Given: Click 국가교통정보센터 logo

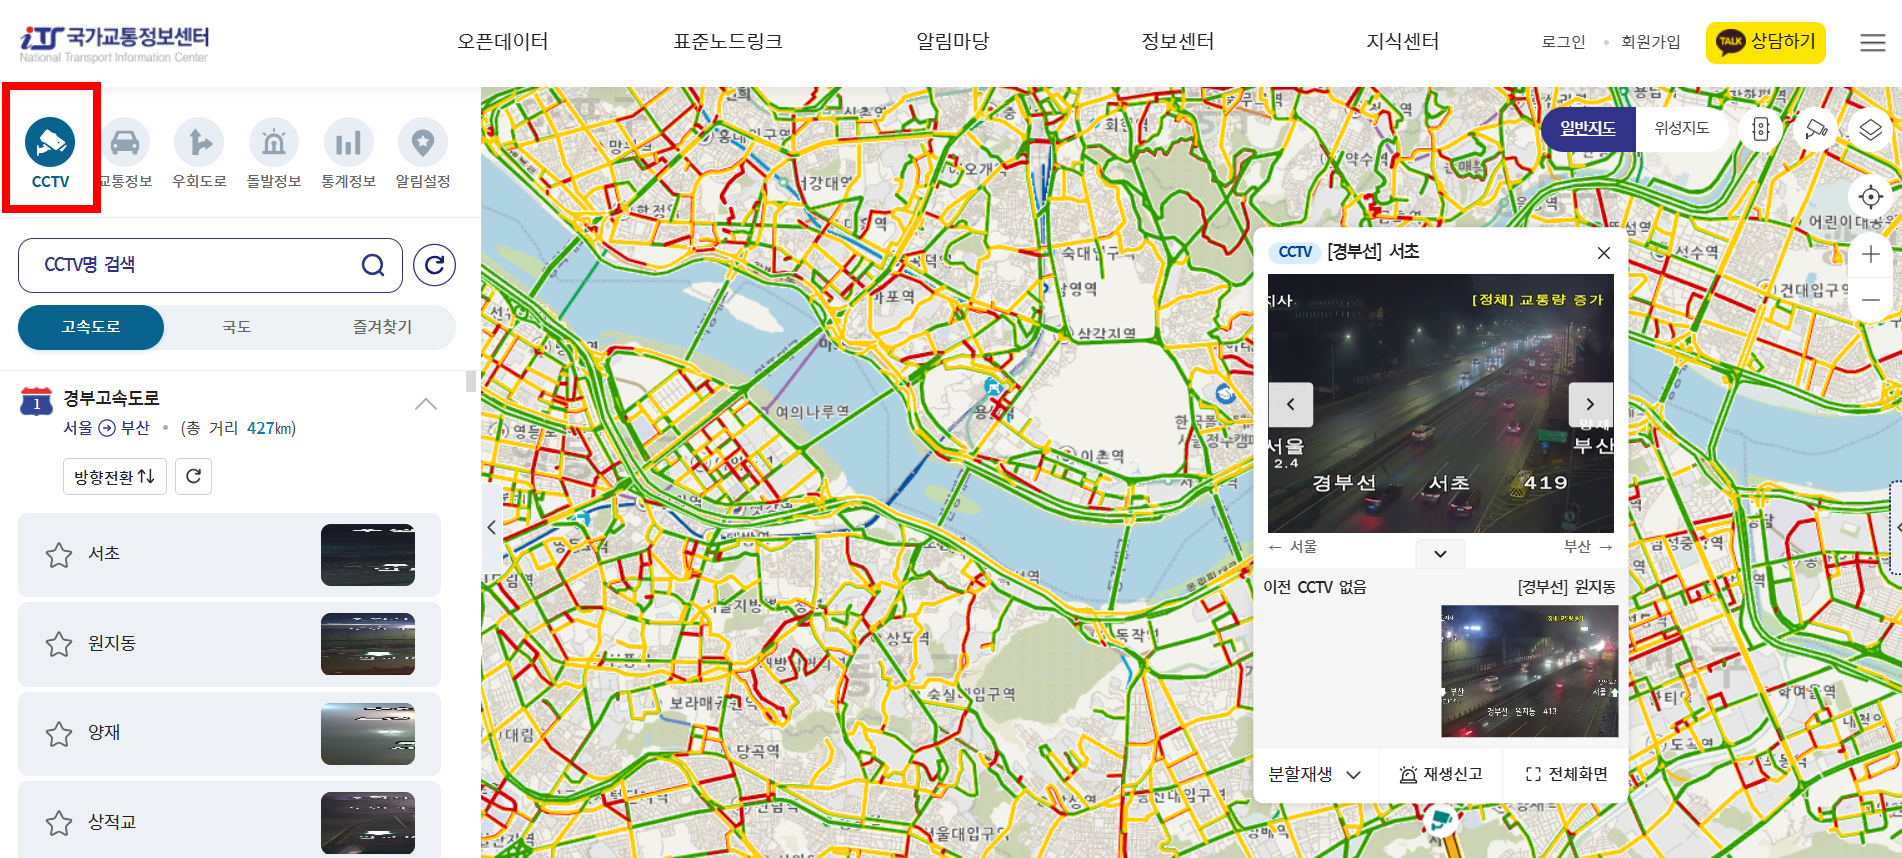Looking at the screenshot, I should (x=114, y=43).
